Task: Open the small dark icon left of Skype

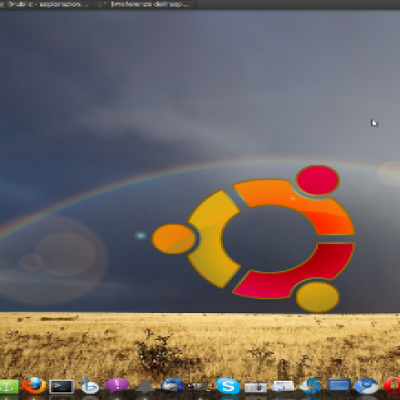Action: click(x=199, y=387)
